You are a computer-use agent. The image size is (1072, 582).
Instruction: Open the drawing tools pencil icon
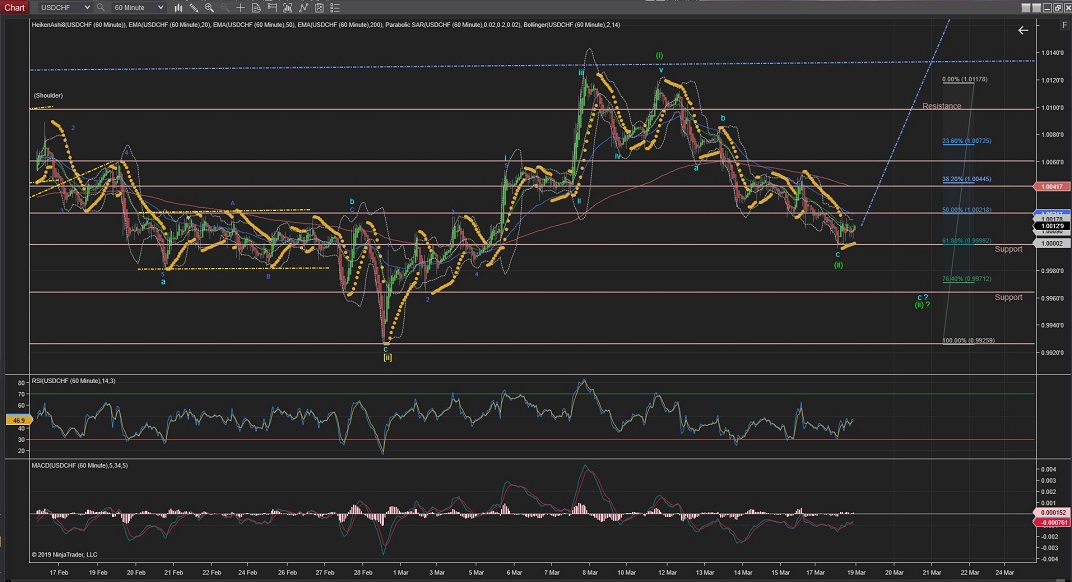194,7
